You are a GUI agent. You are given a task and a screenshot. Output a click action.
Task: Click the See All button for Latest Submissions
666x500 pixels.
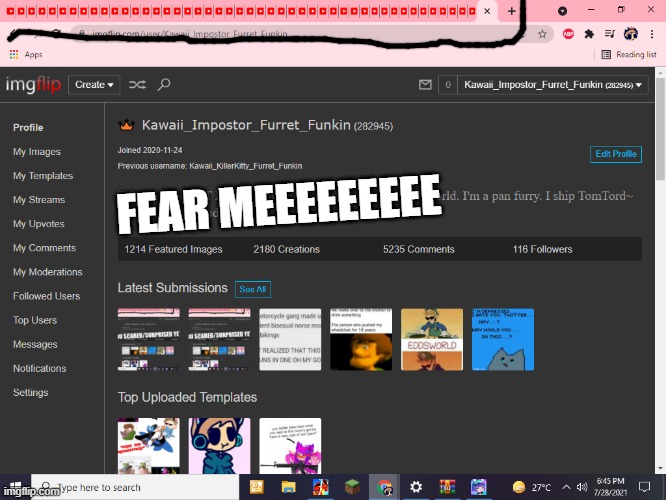(x=253, y=289)
